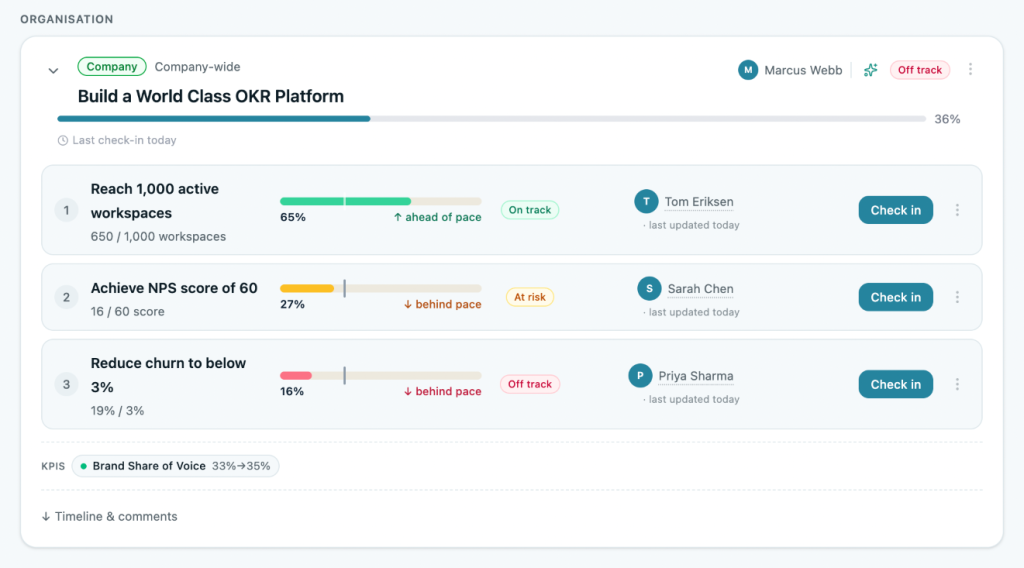Expand Timeline & comments

point(109,516)
